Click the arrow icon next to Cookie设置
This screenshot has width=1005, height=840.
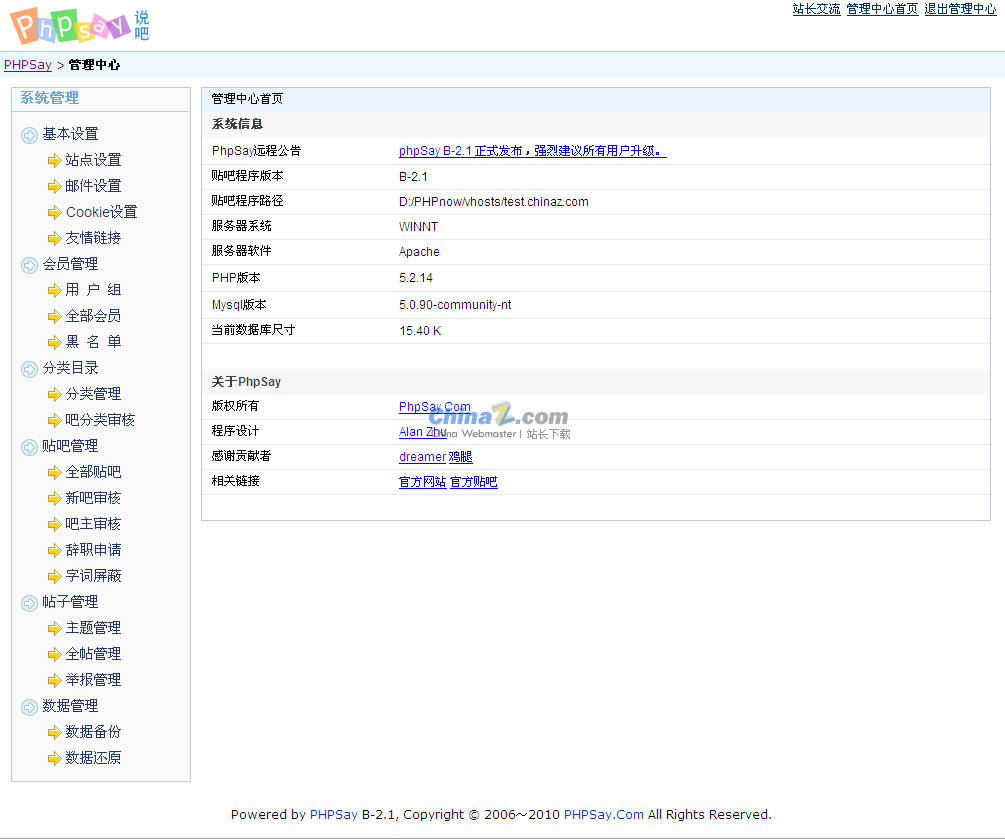(x=54, y=213)
